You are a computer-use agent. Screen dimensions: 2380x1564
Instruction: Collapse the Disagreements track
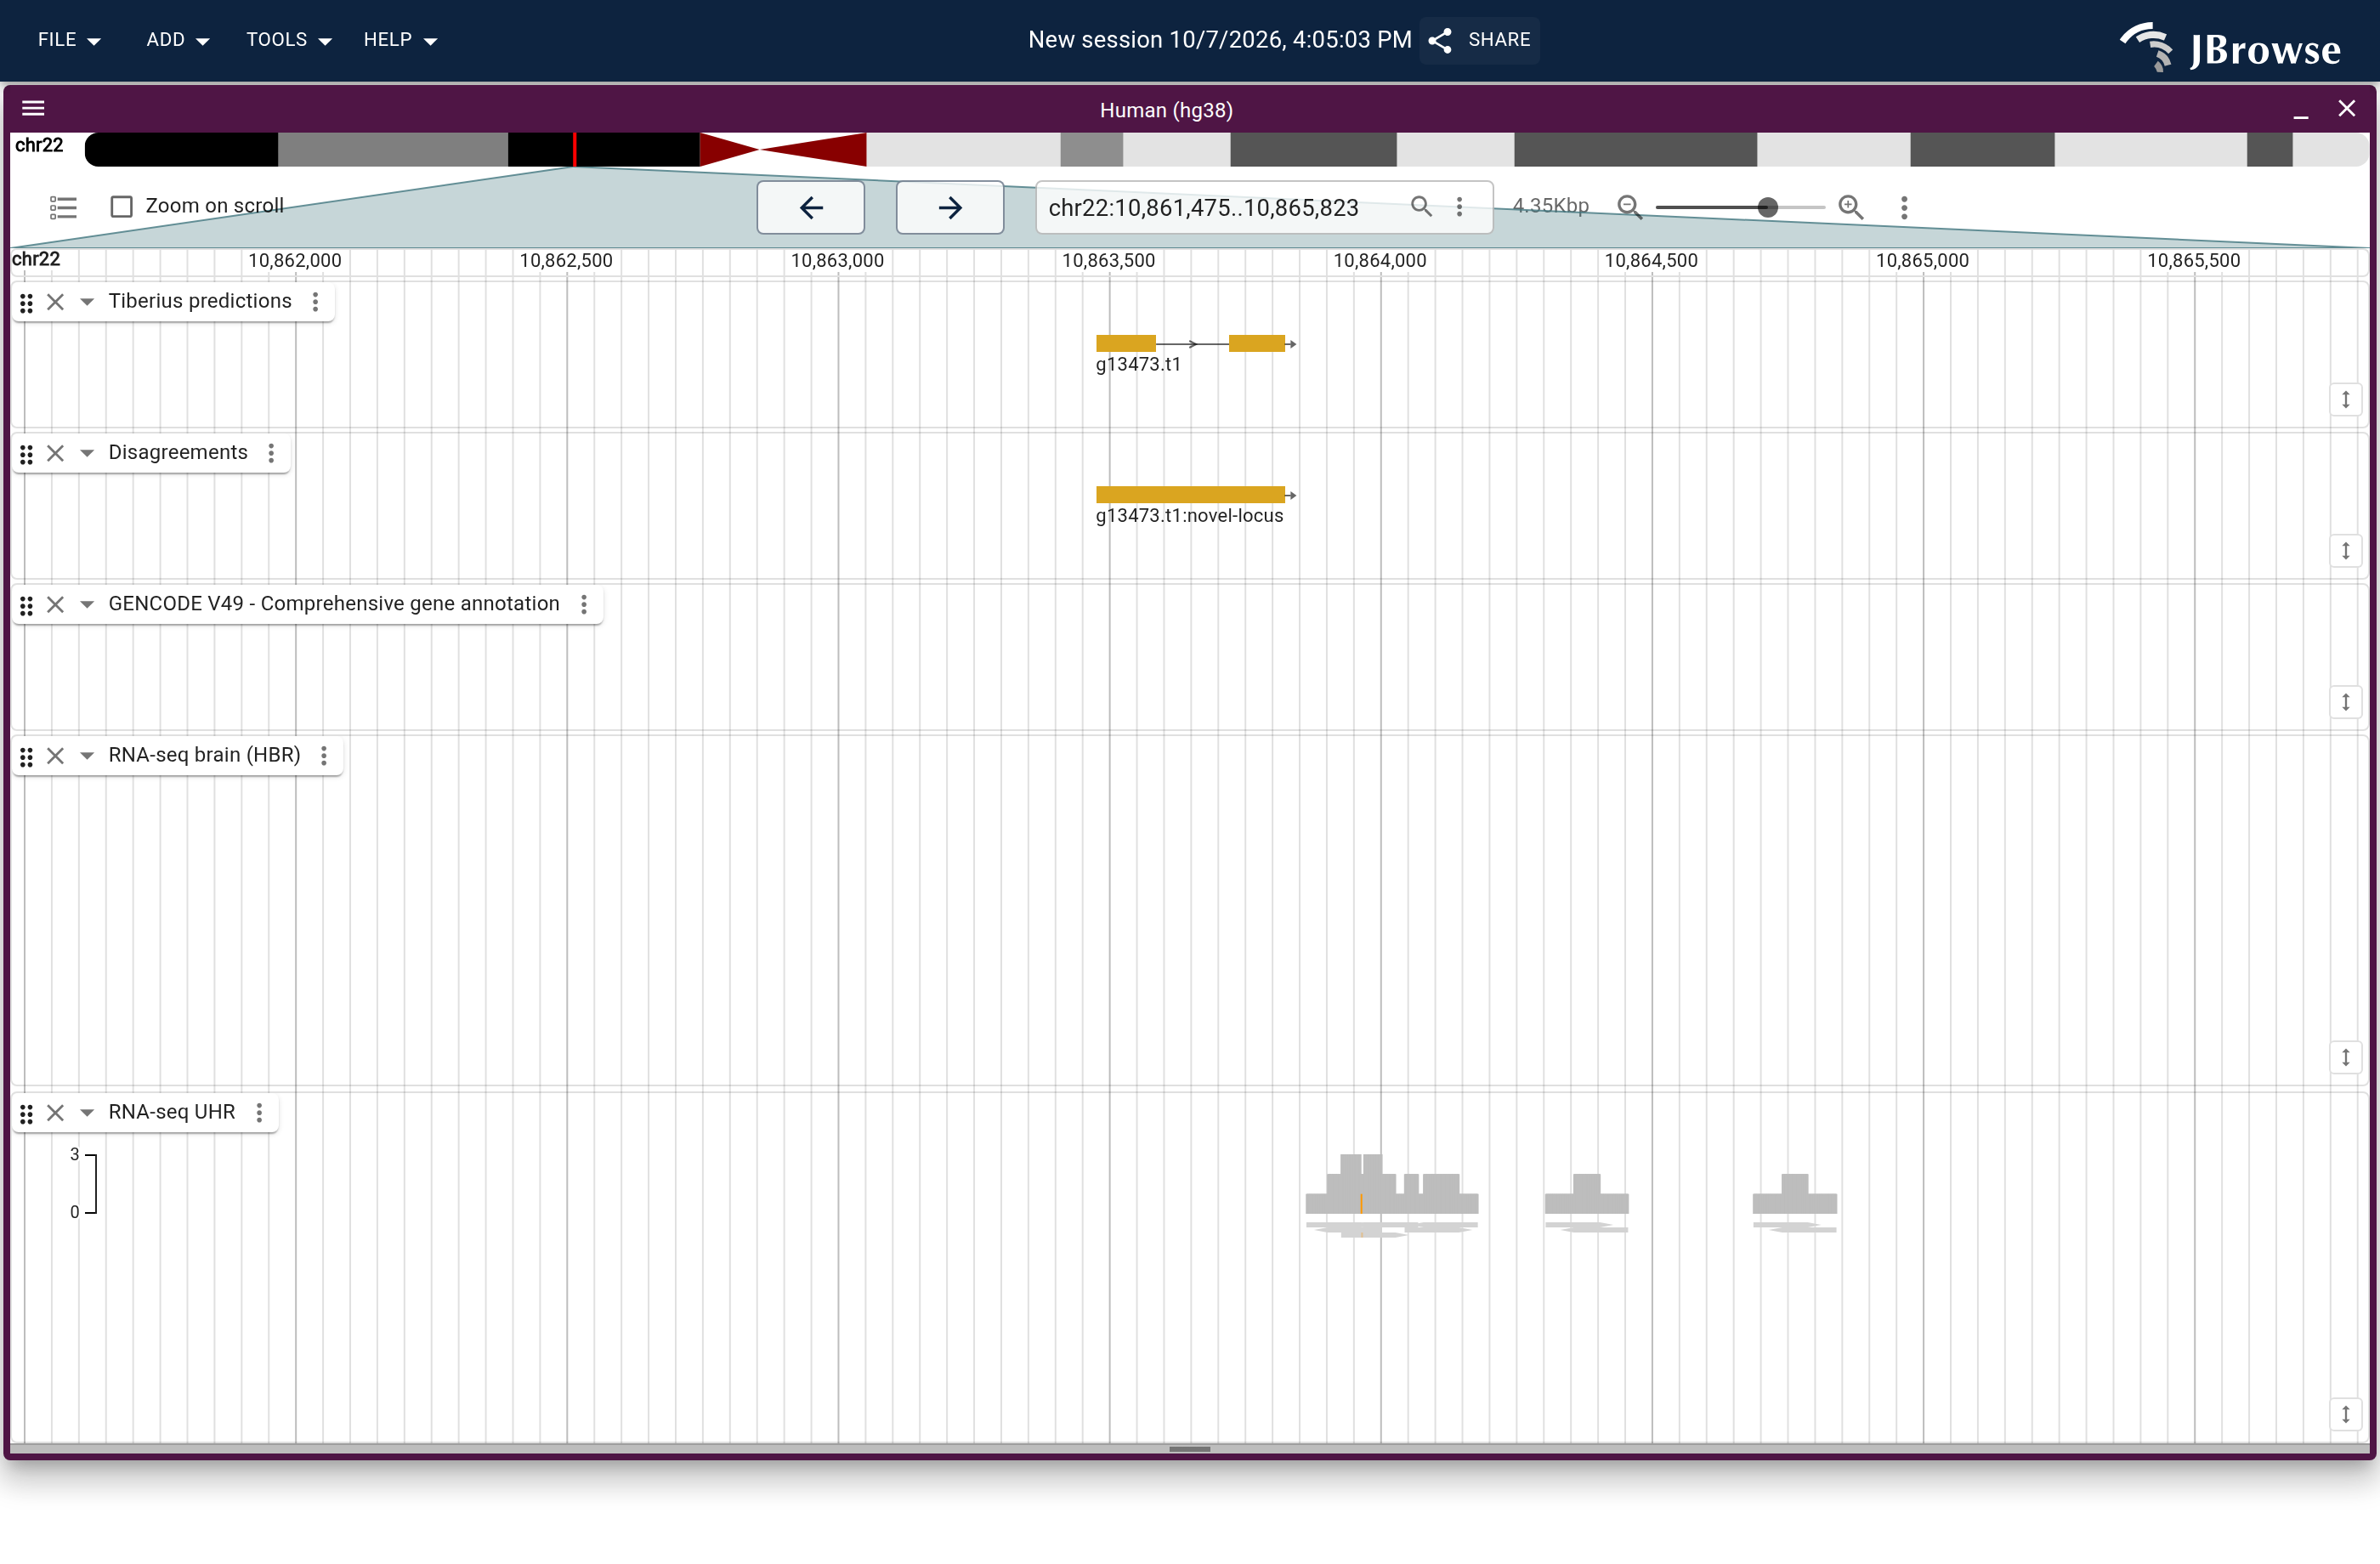pyautogui.click(x=87, y=453)
